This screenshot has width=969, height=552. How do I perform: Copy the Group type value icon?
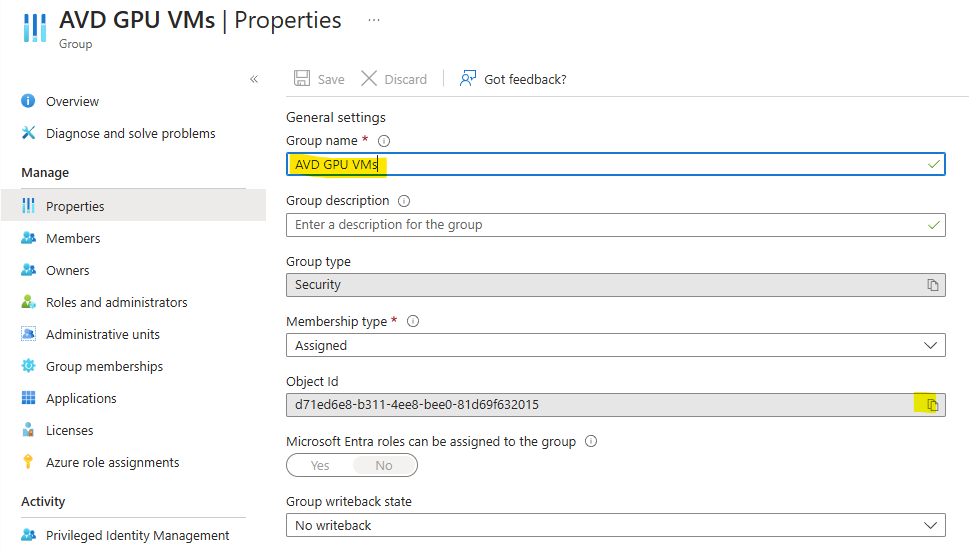click(x=932, y=285)
